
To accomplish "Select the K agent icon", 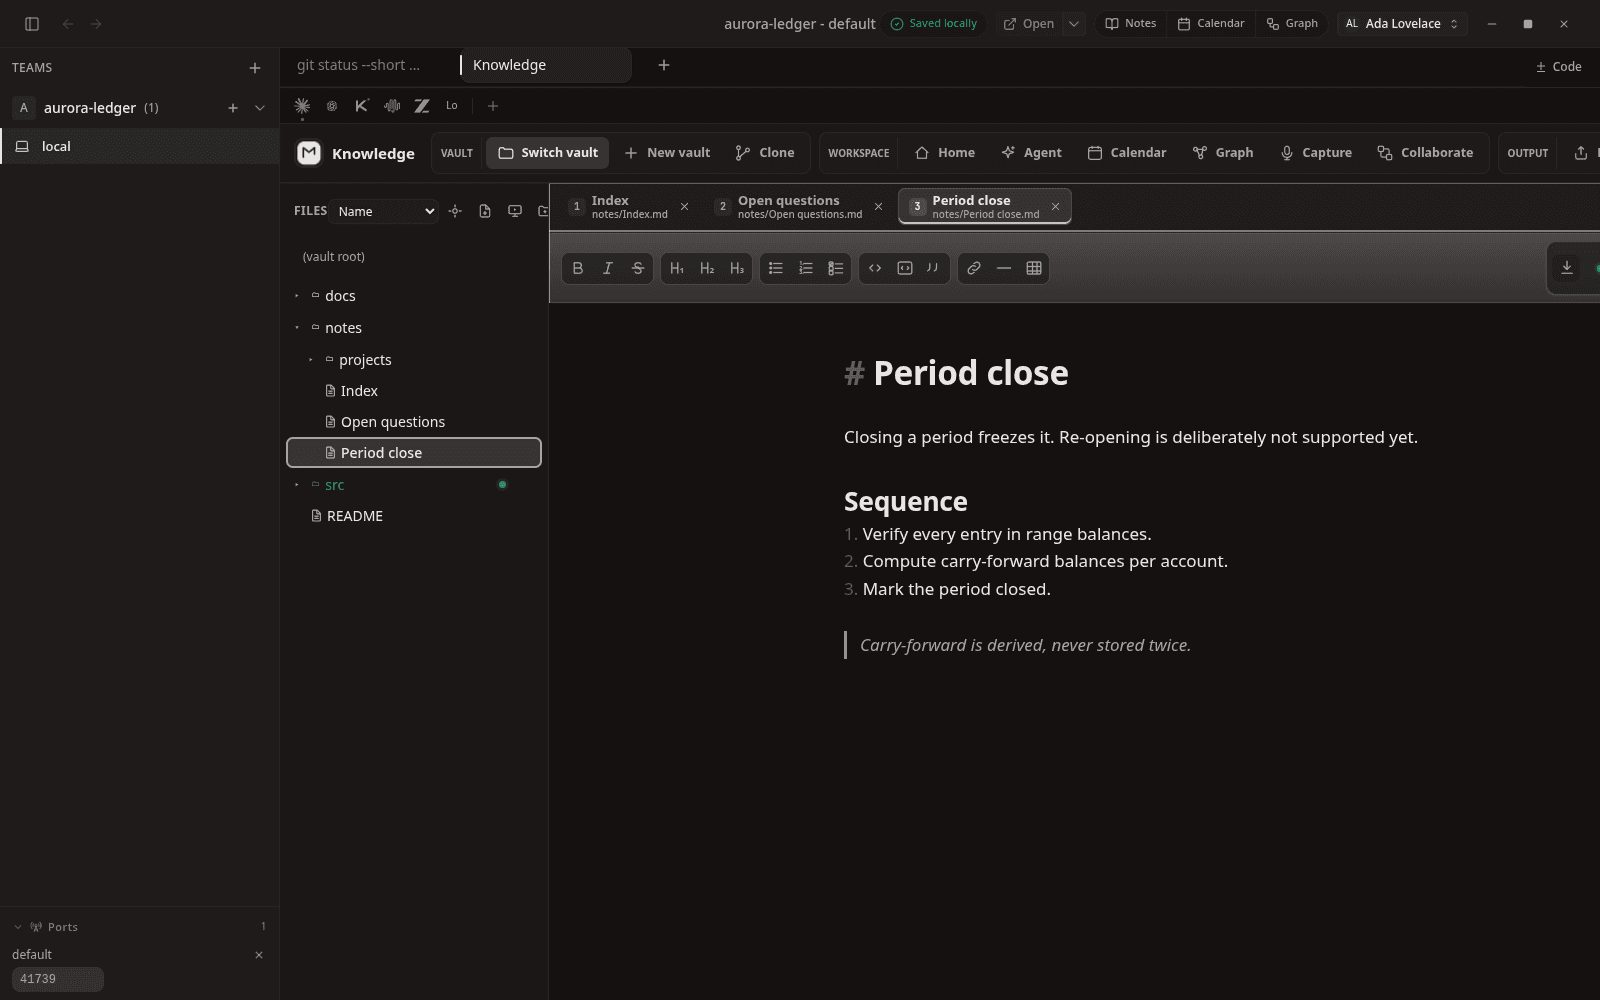I will [362, 106].
